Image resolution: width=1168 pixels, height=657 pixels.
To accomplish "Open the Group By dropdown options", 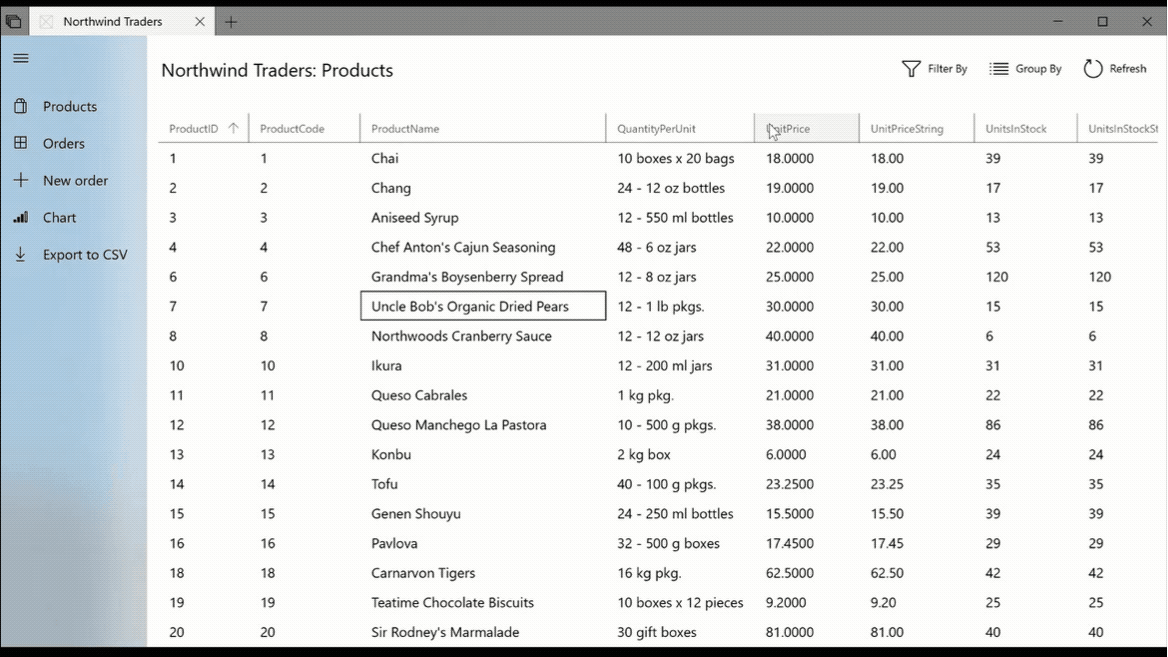I will coord(1026,68).
